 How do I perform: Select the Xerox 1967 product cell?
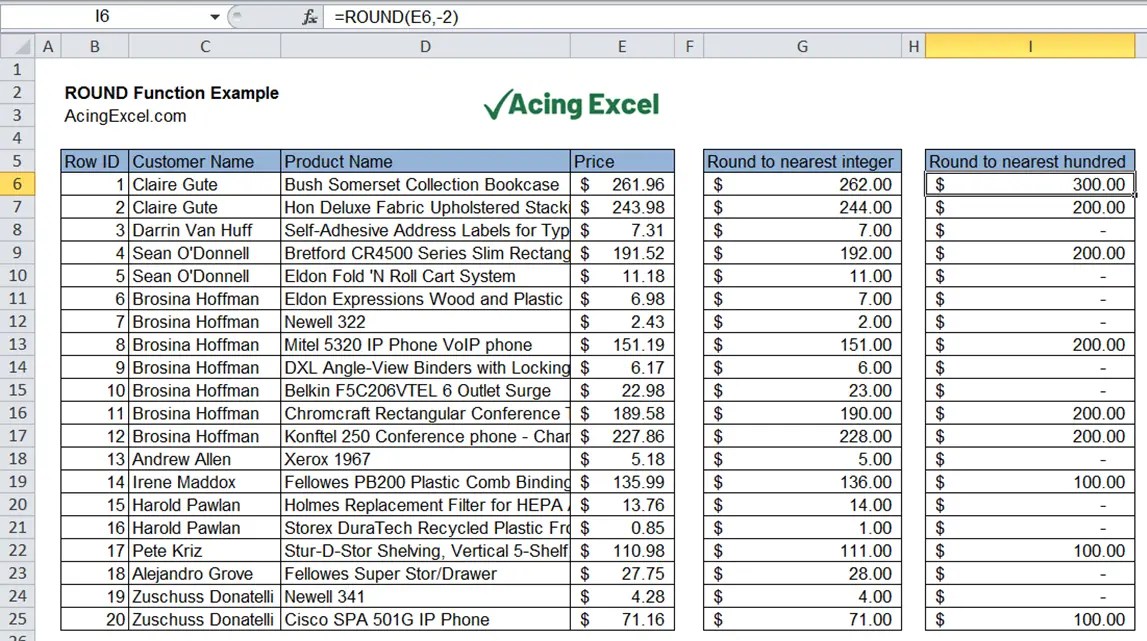(425, 459)
